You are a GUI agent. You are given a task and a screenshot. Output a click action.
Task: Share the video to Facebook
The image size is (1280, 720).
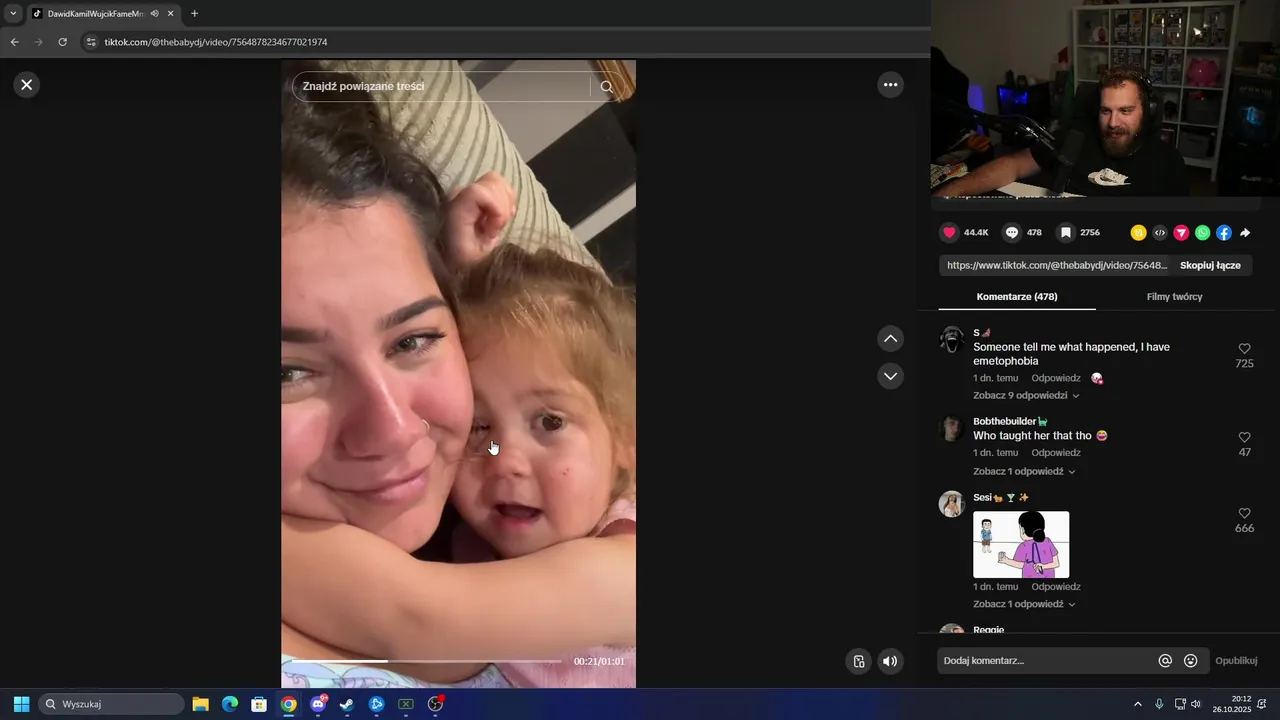(x=1224, y=233)
